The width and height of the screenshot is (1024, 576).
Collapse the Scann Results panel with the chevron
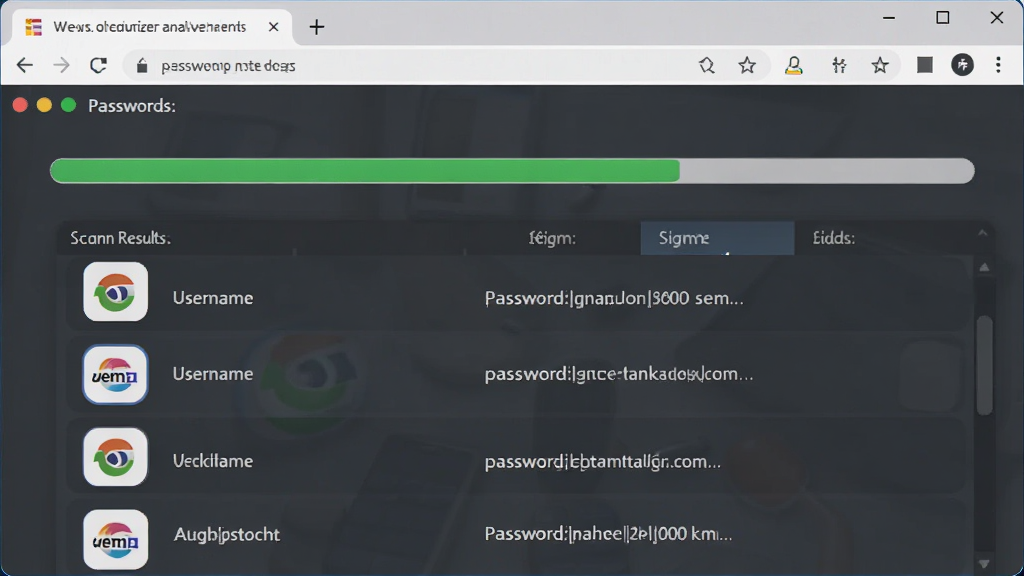[983, 233]
